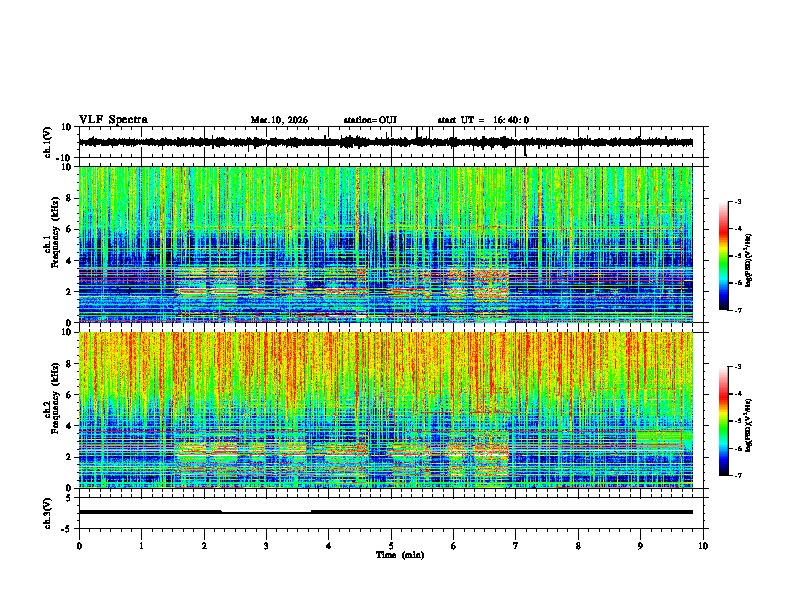Screen dimensions: 792x612
Task: Click ch.1 frequency axis "8" kHz tick
Action: coord(70,198)
